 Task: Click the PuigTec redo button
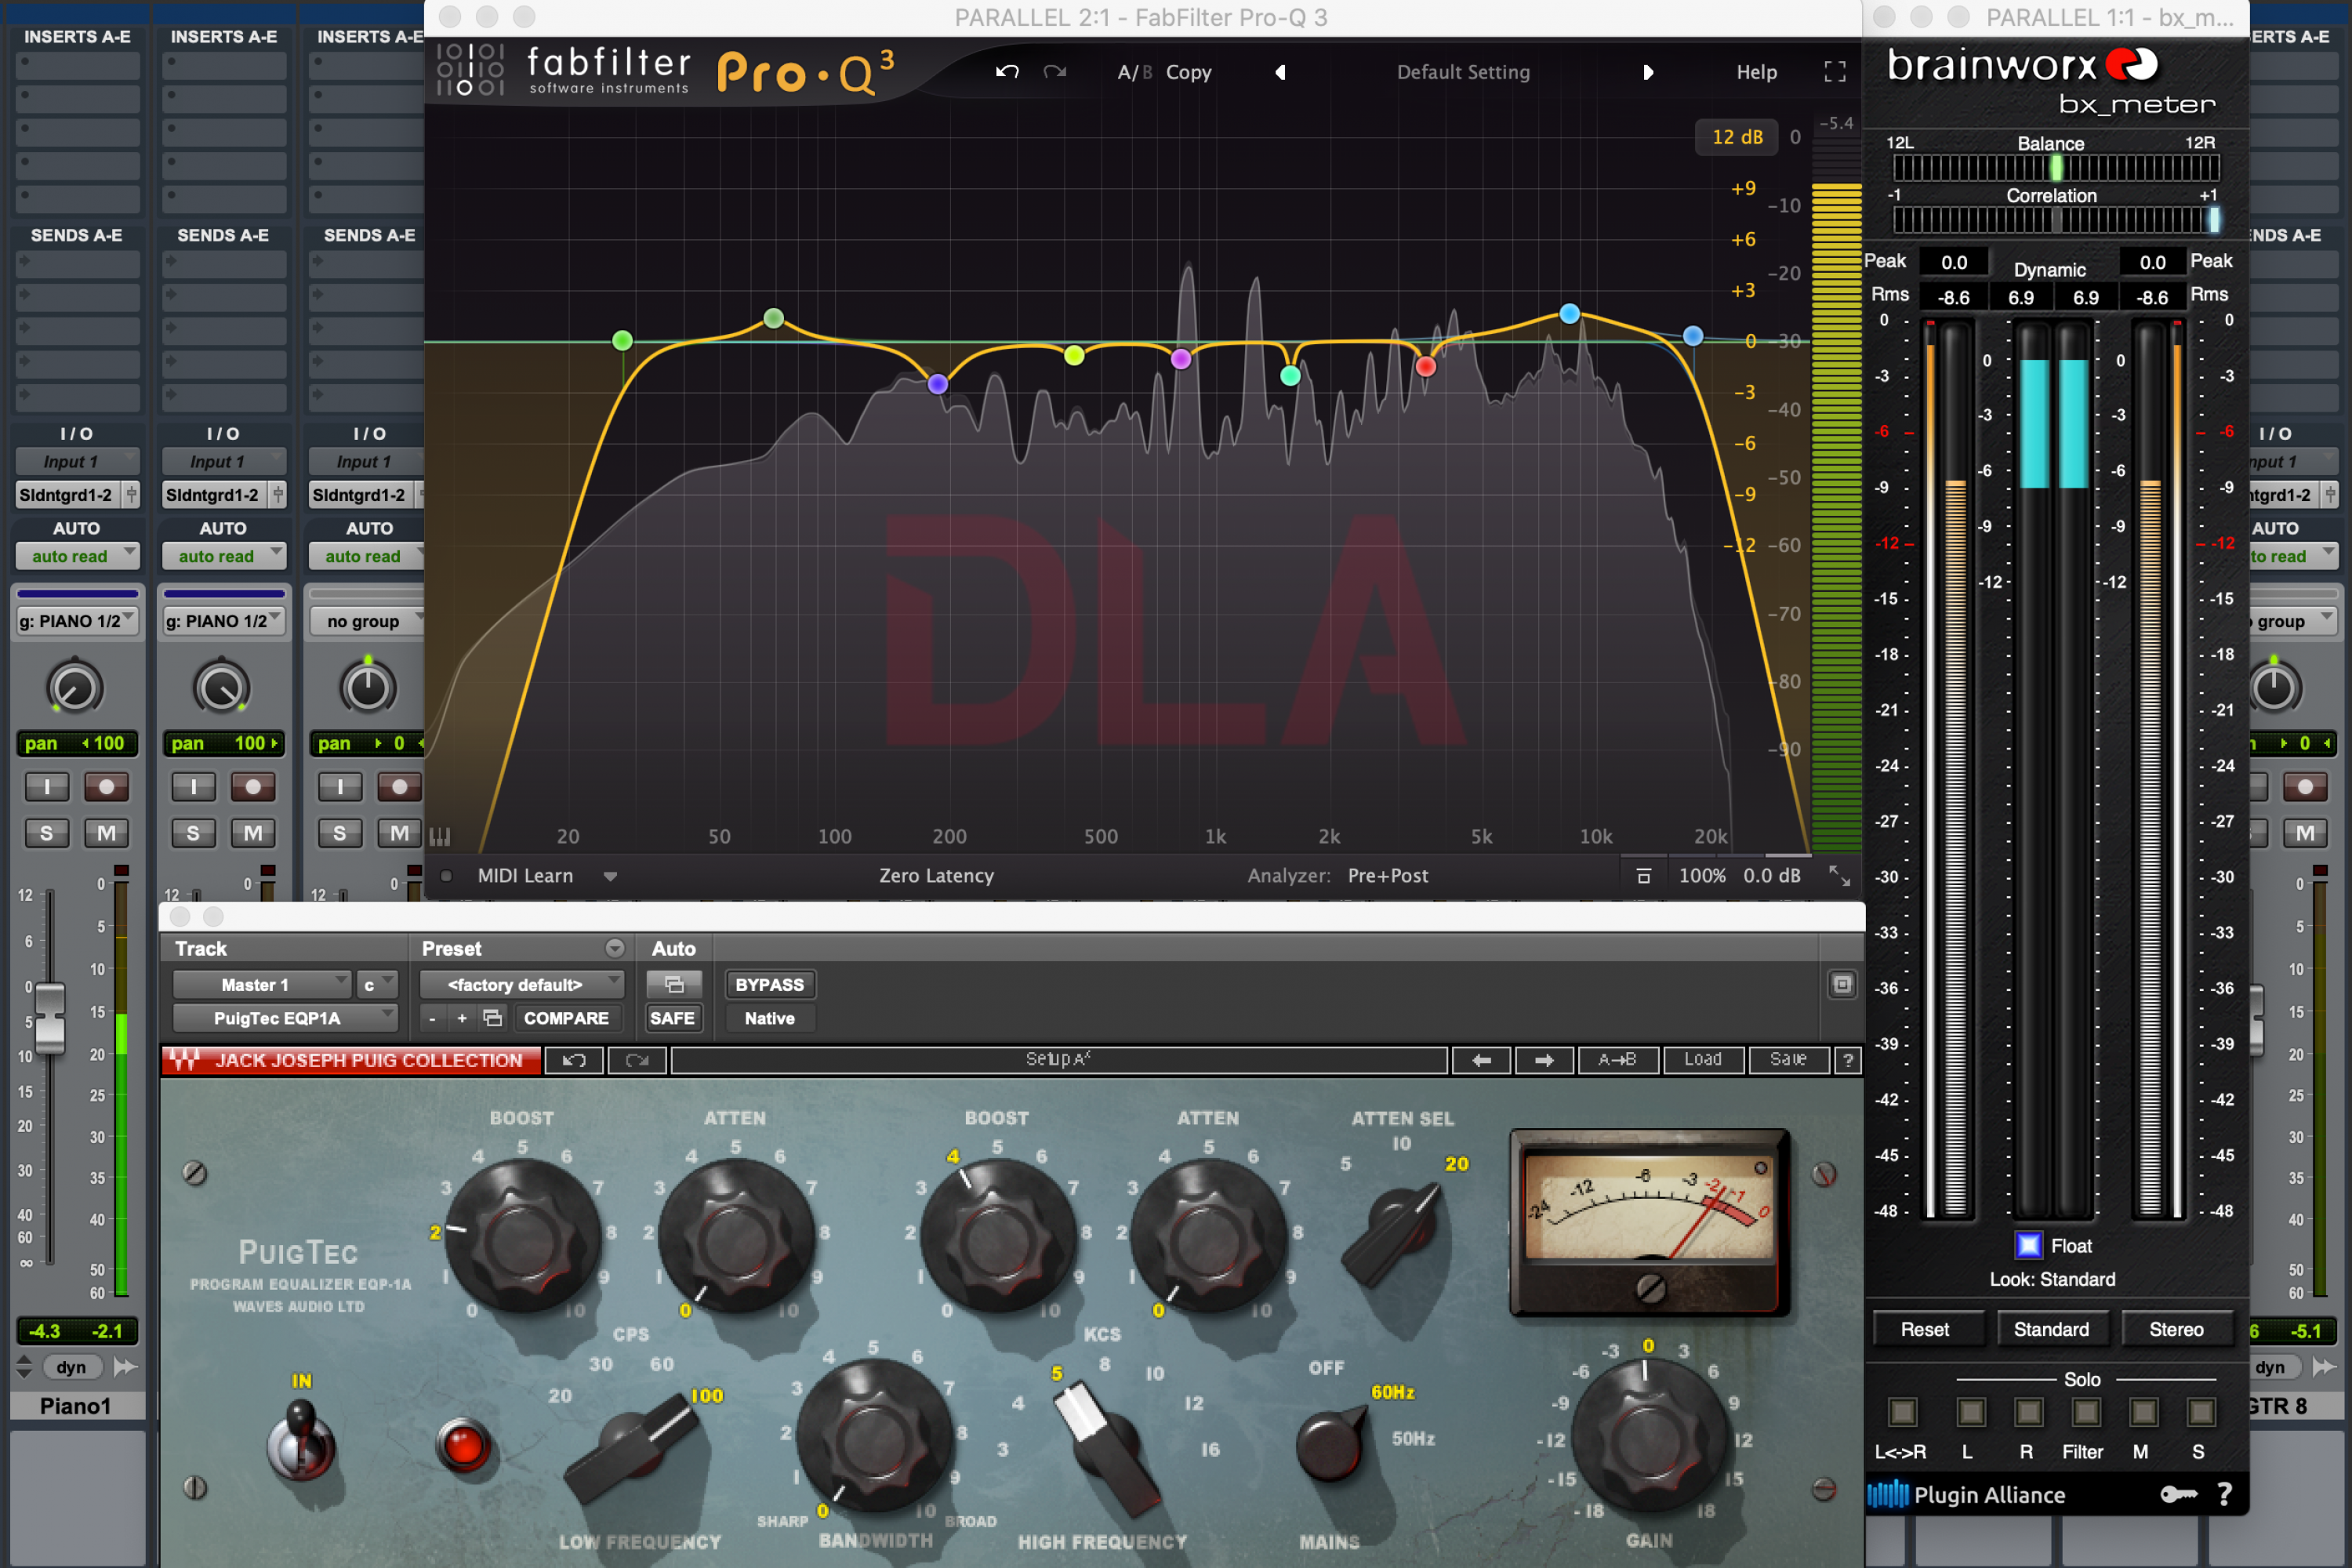click(x=637, y=1060)
